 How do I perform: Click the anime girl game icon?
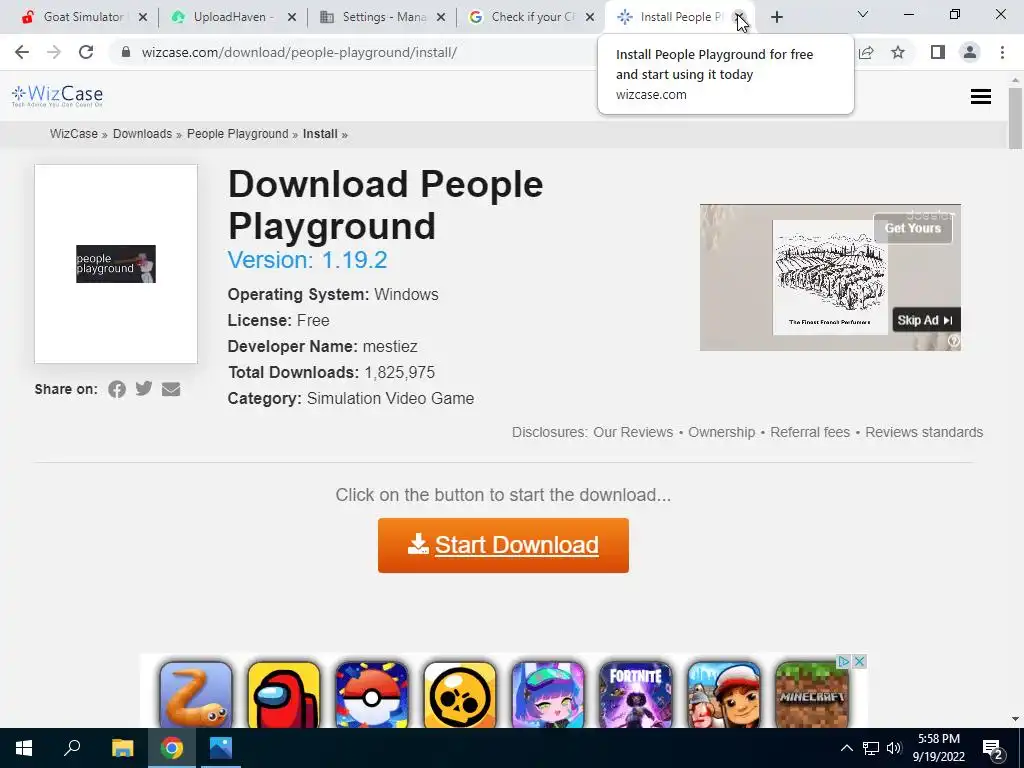point(548,695)
